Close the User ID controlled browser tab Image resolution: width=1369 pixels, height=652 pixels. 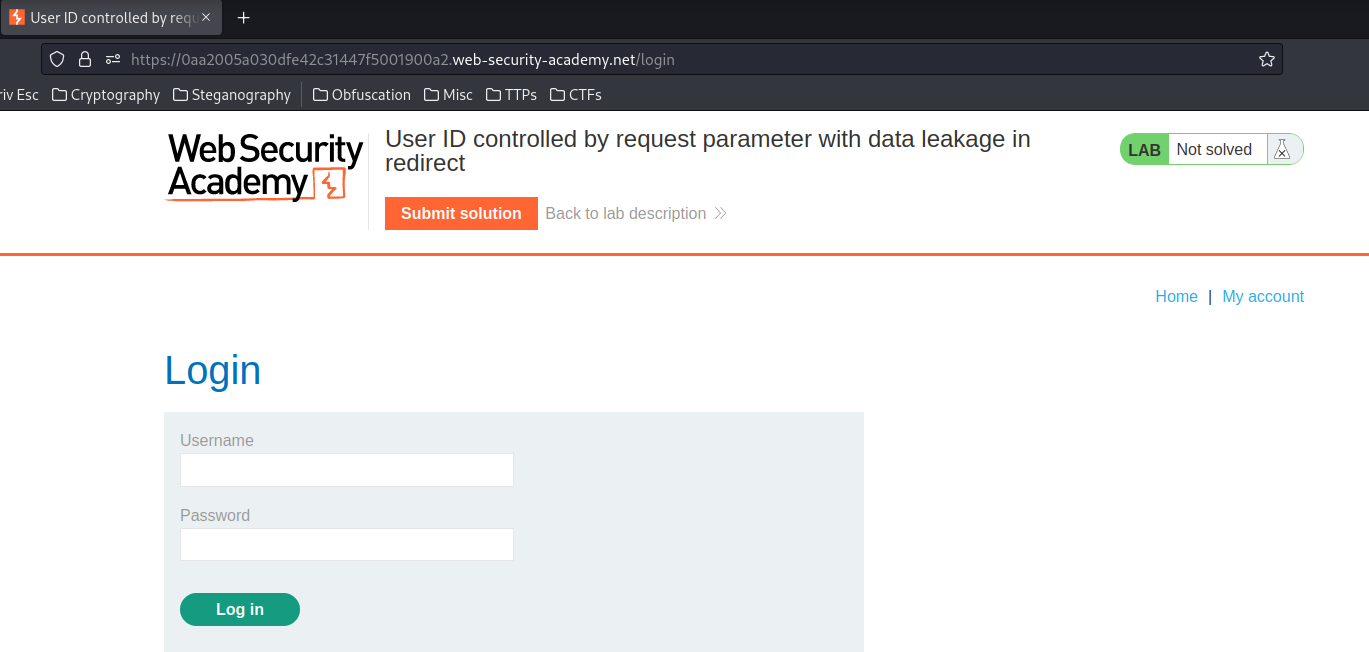(x=206, y=18)
